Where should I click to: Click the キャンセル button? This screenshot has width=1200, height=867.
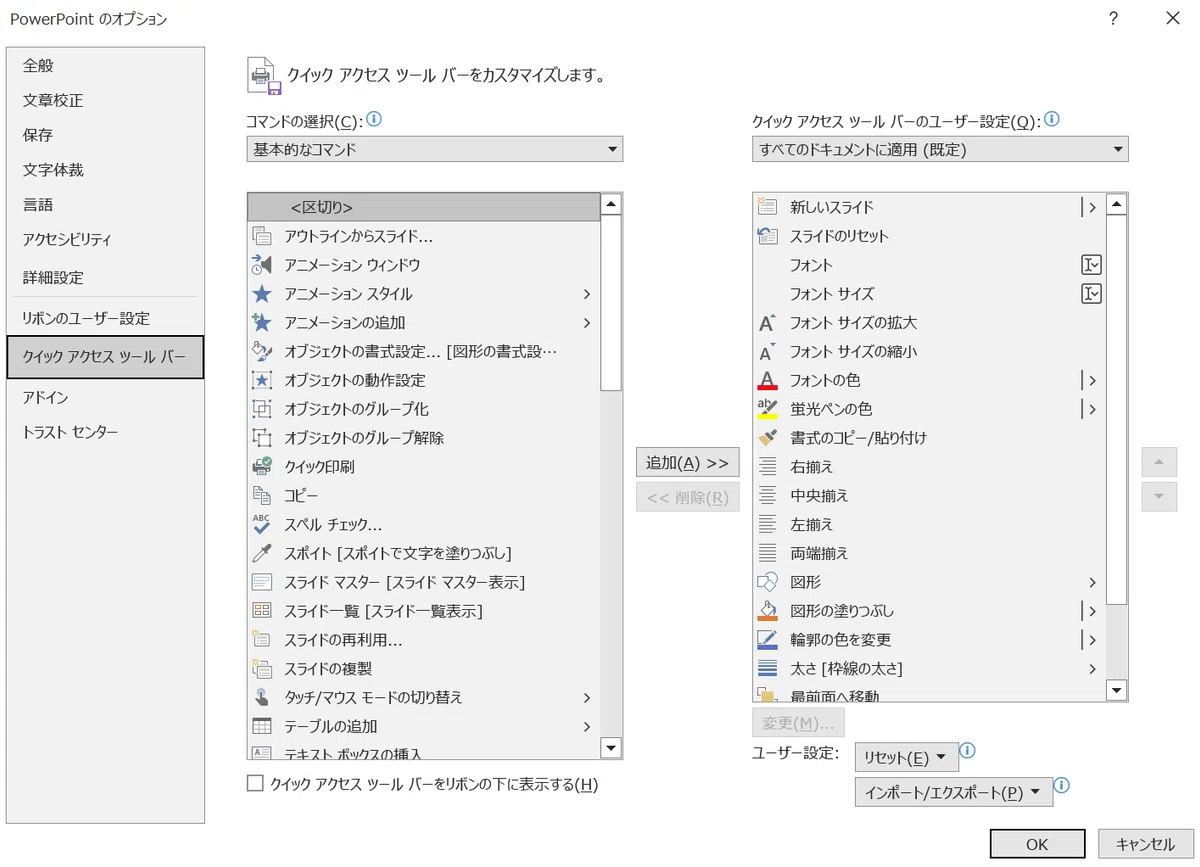(x=1145, y=844)
